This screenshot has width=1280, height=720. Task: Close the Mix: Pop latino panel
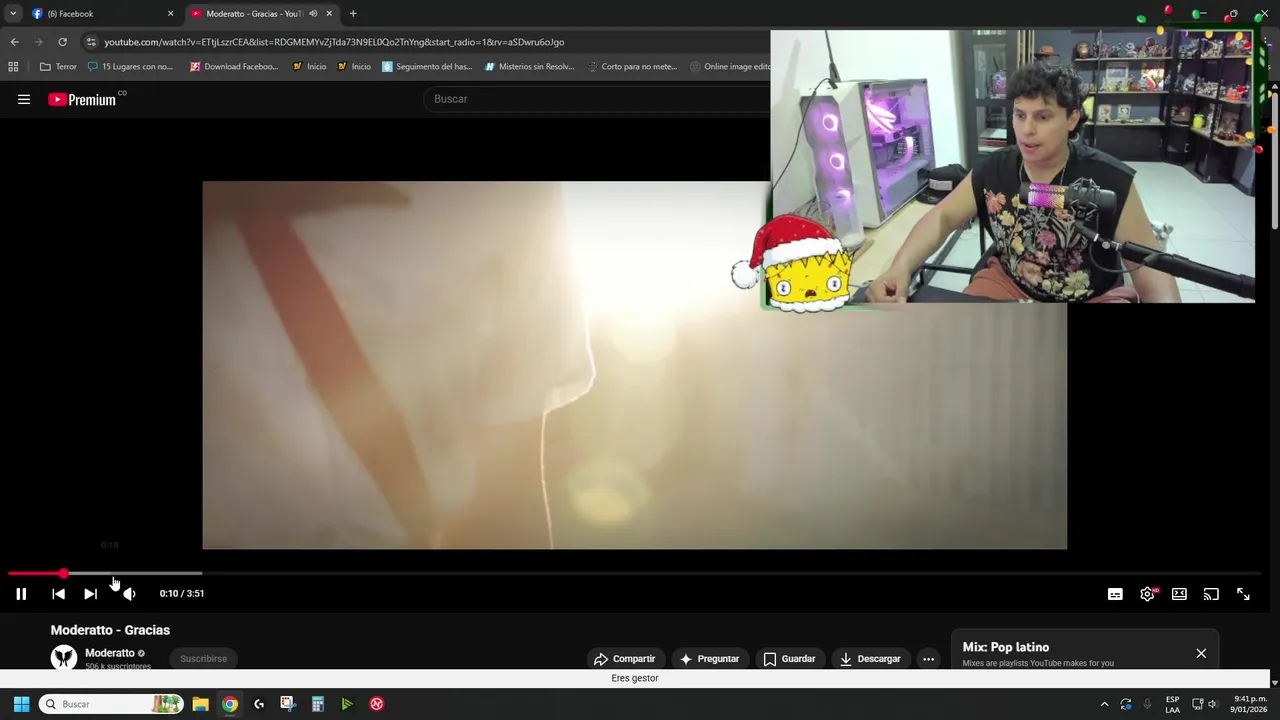1201,654
